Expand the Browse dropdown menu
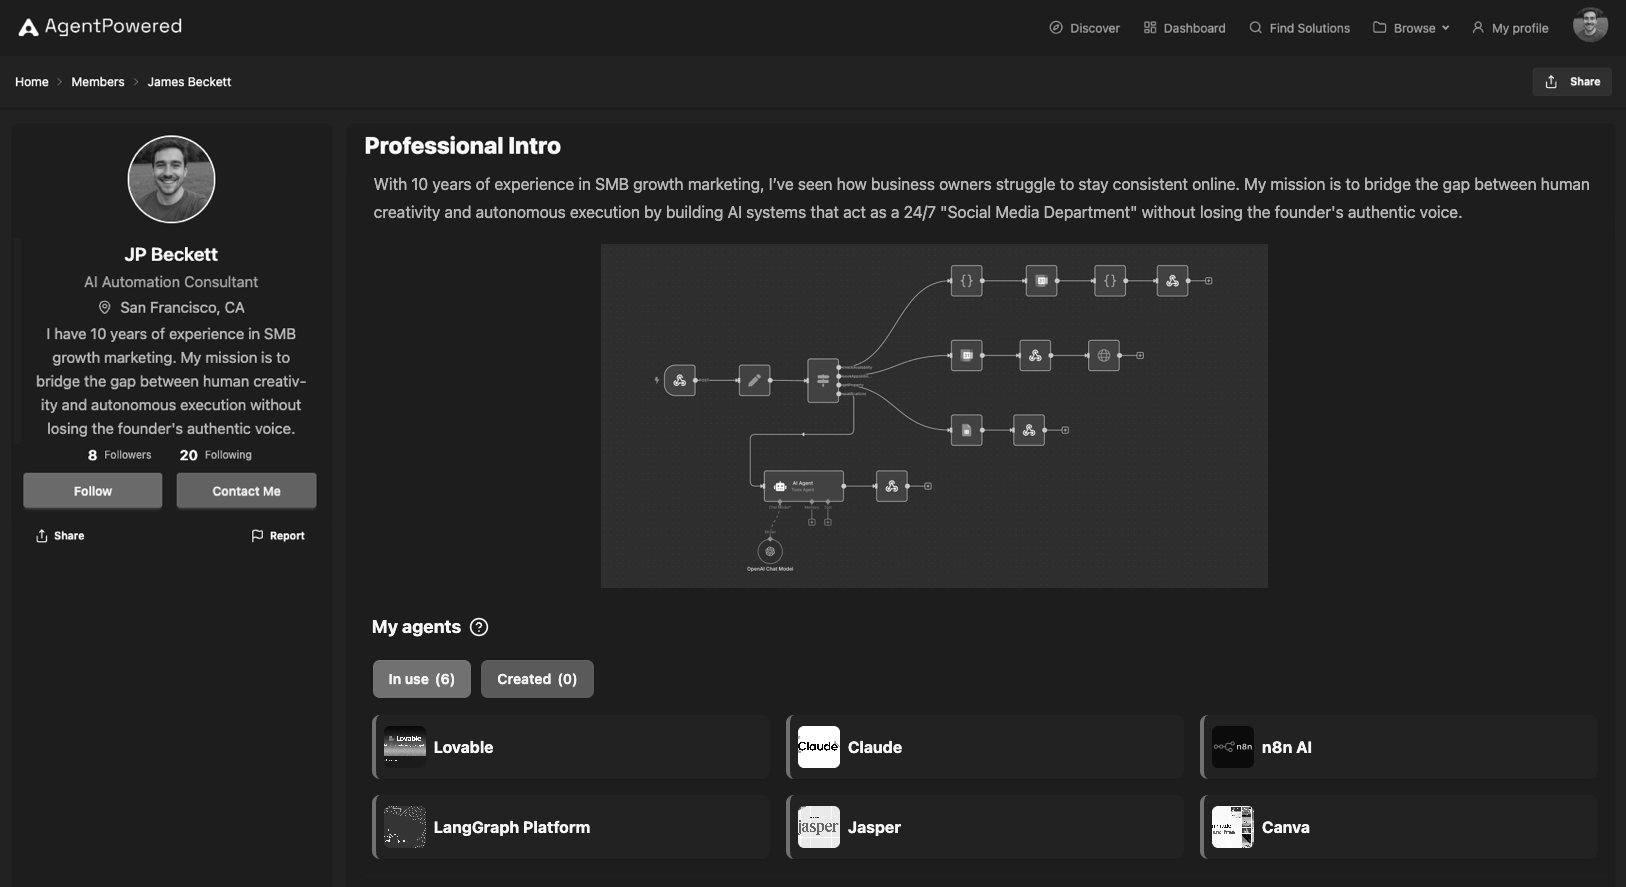This screenshot has width=1626, height=887. (1411, 28)
